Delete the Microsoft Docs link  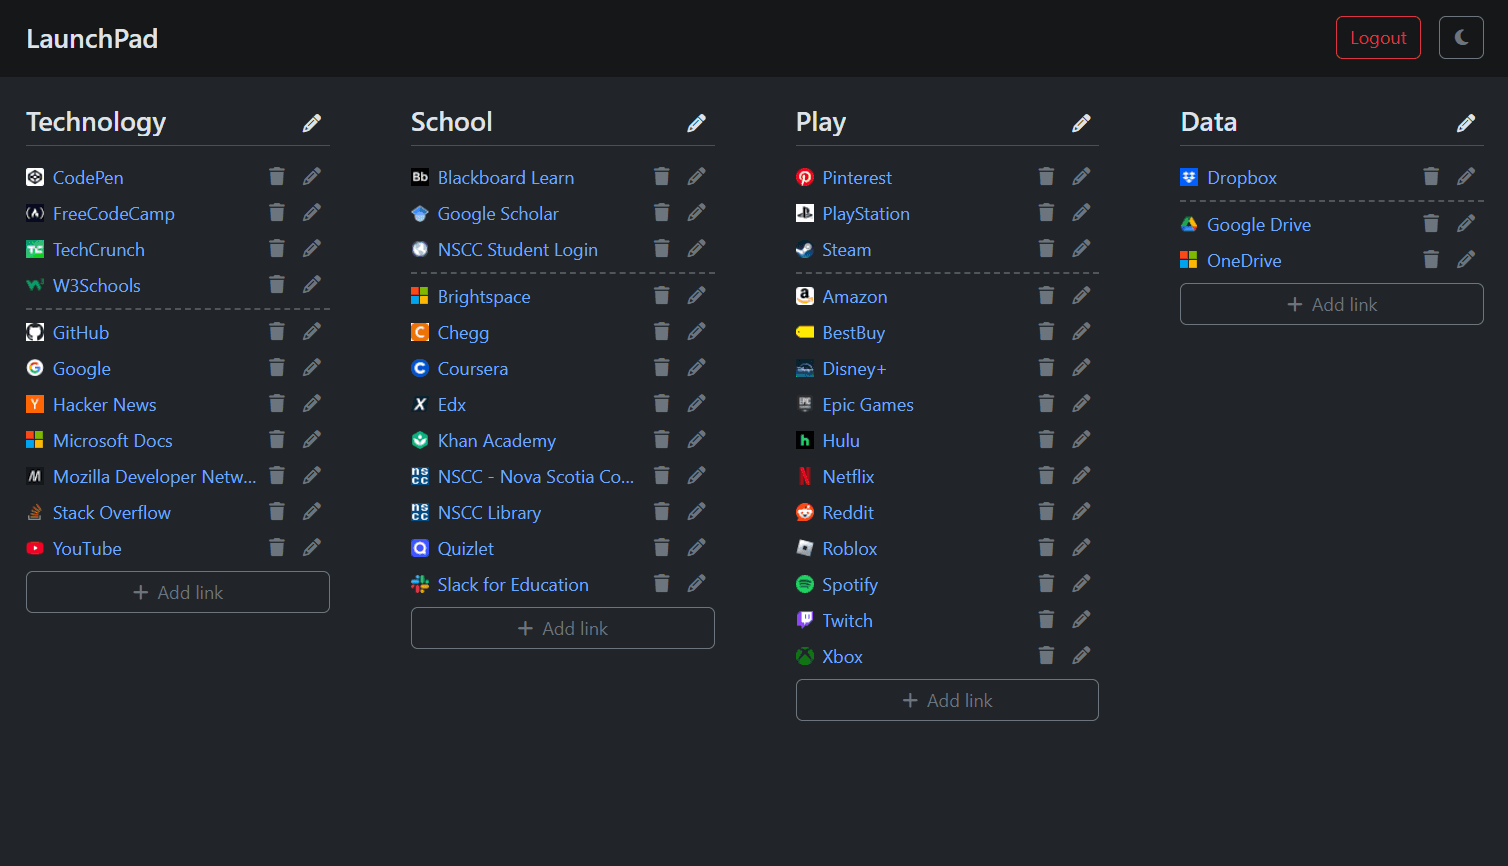pos(277,439)
